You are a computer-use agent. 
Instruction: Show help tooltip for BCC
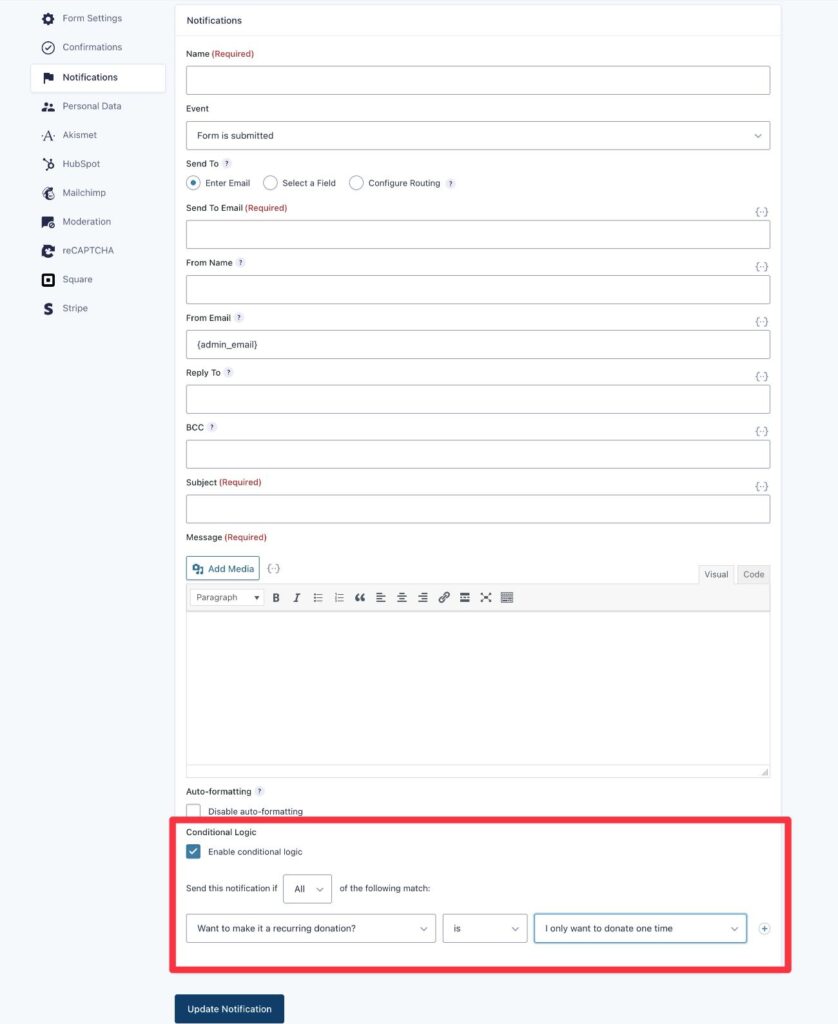[x=212, y=427]
